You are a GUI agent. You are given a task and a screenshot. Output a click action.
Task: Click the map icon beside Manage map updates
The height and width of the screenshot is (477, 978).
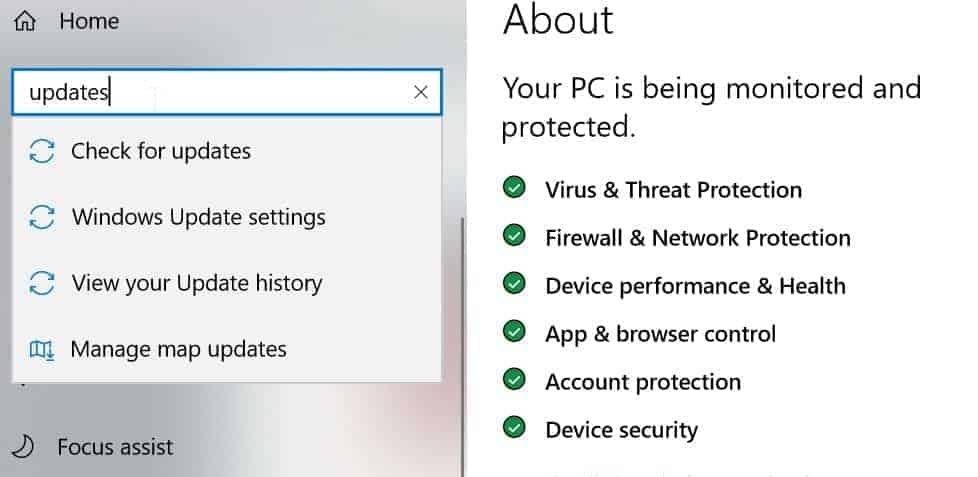pyautogui.click(x=42, y=350)
